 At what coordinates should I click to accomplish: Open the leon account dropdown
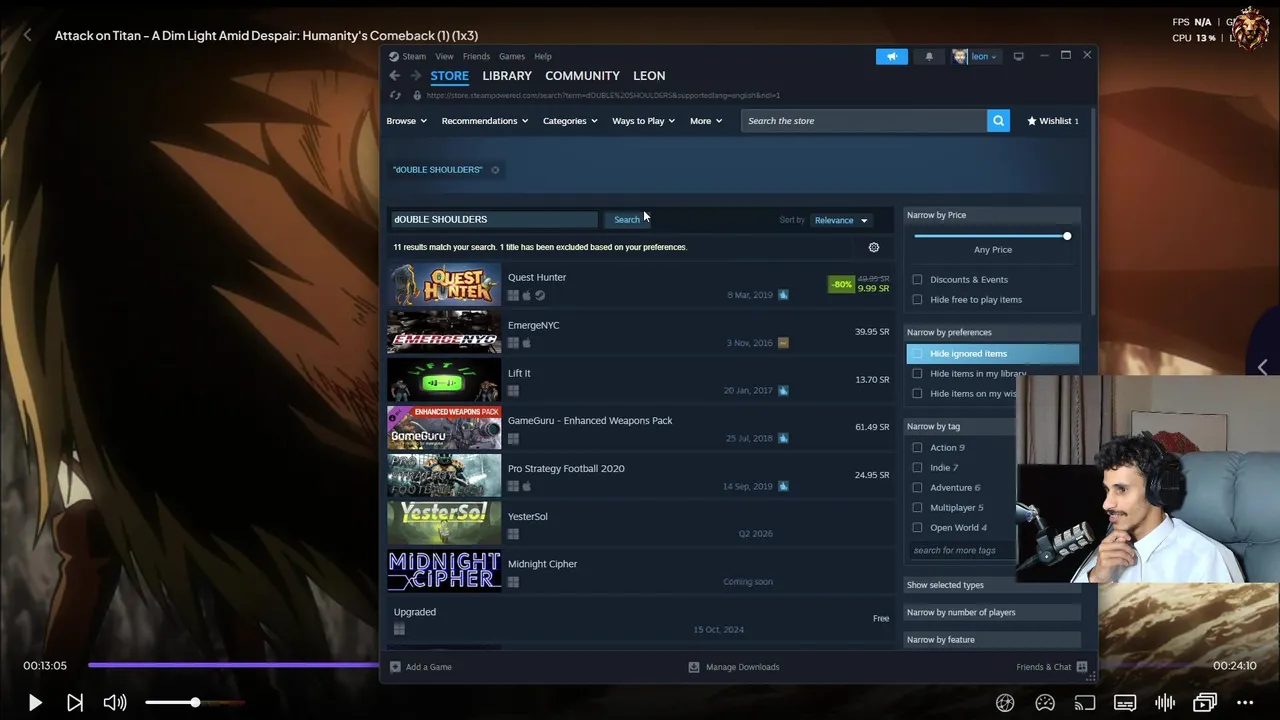(x=975, y=56)
